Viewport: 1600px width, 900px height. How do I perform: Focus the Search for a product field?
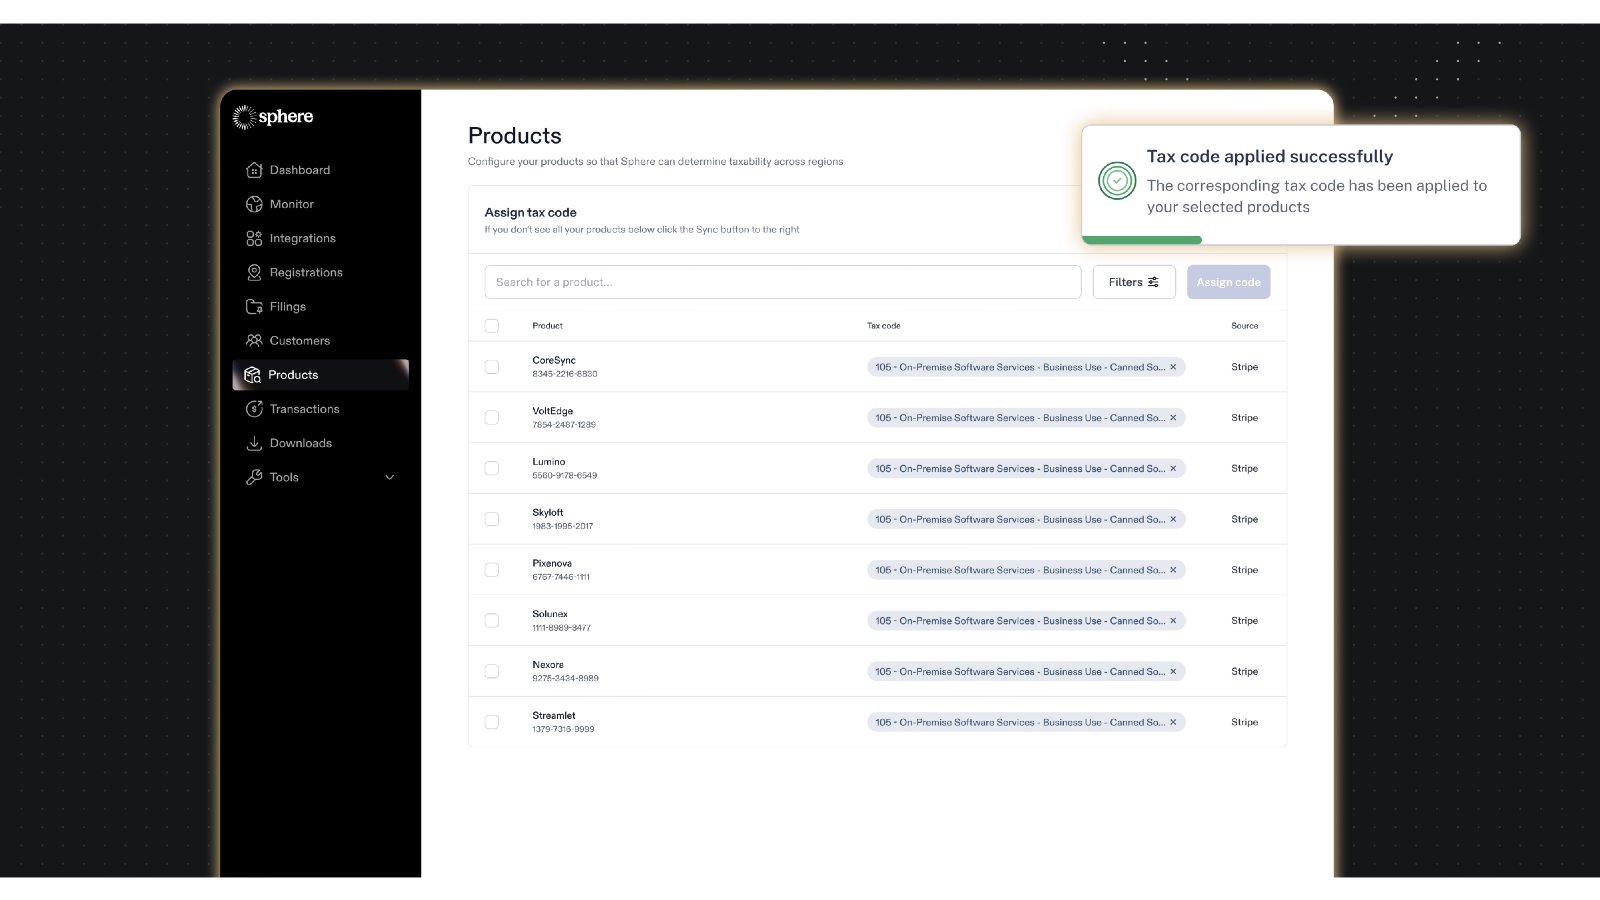point(782,282)
